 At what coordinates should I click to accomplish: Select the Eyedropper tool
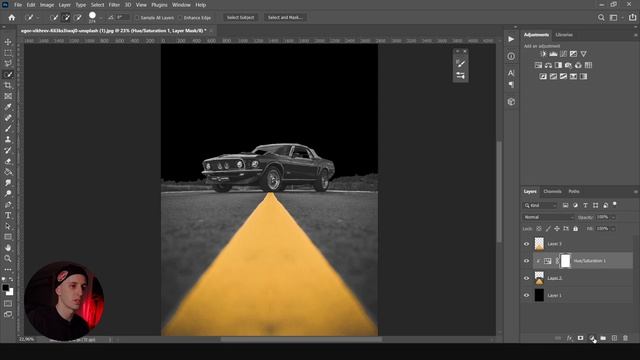pos(8,107)
